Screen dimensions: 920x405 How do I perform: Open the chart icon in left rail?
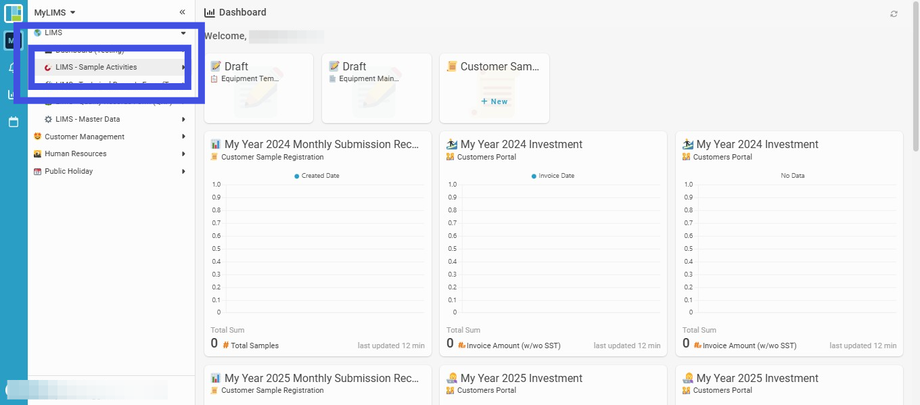12,95
